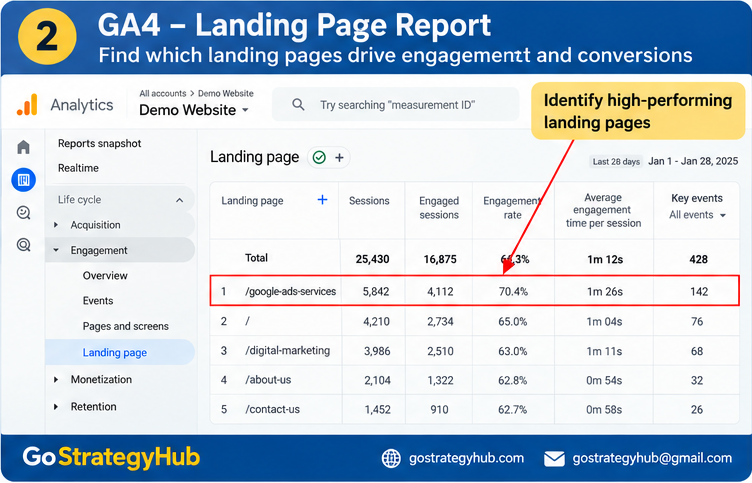Viewport: 752px width, 483px height.
Task: Click the green check status icon
Action: [319, 157]
